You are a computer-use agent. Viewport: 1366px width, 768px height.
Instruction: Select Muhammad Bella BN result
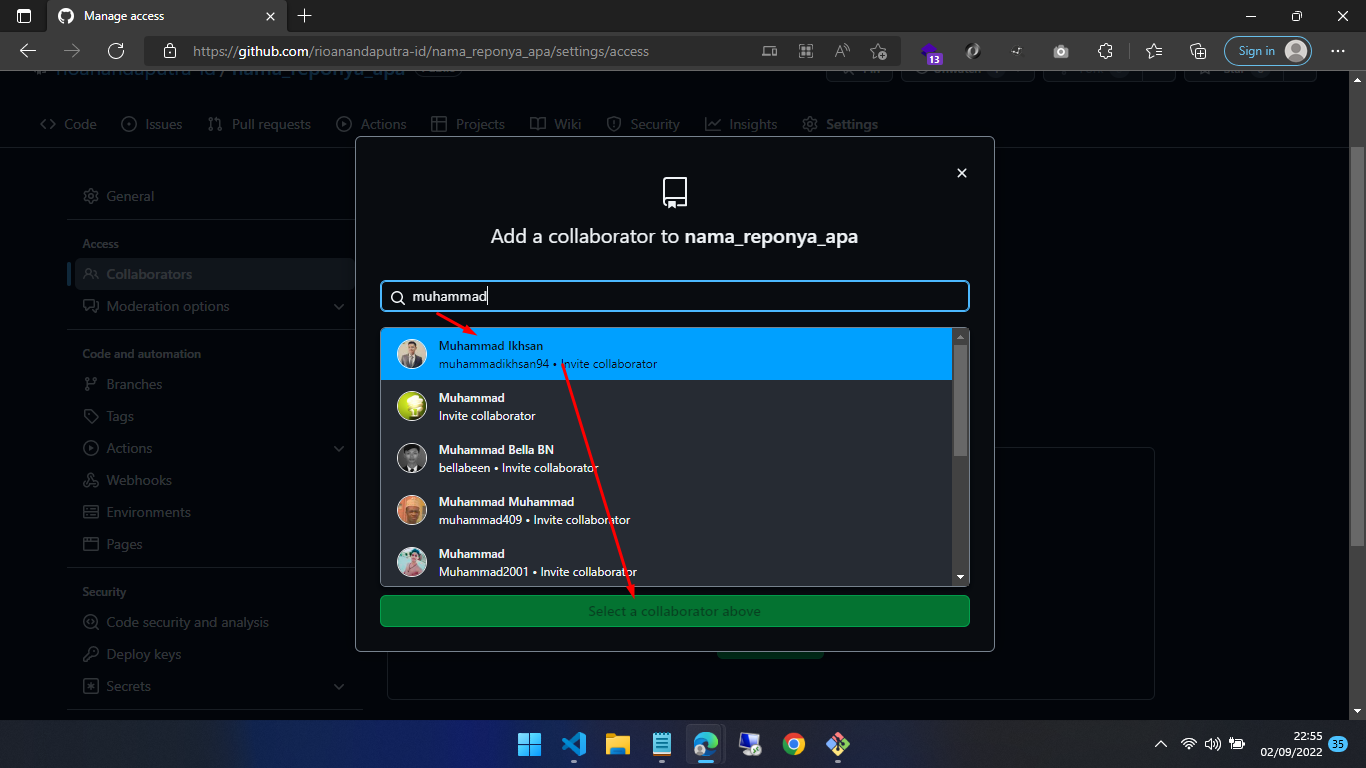pos(666,458)
